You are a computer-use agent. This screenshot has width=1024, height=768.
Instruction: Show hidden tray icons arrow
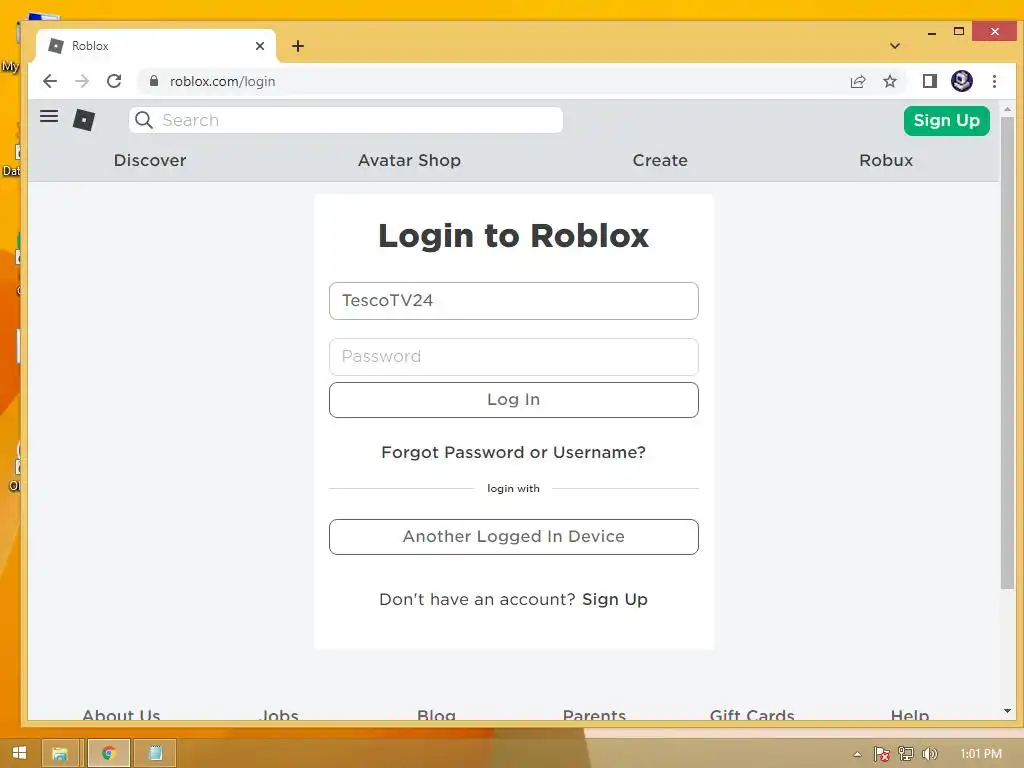point(857,754)
